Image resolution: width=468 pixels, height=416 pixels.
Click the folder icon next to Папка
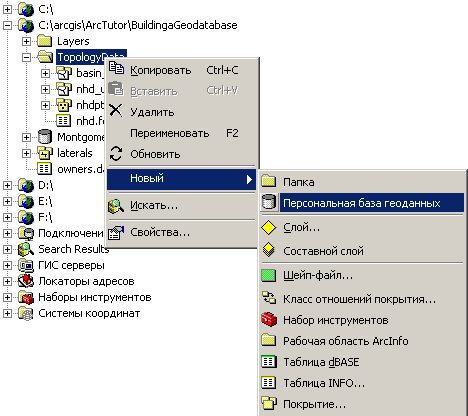pyautogui.click(x=269, y=181)
